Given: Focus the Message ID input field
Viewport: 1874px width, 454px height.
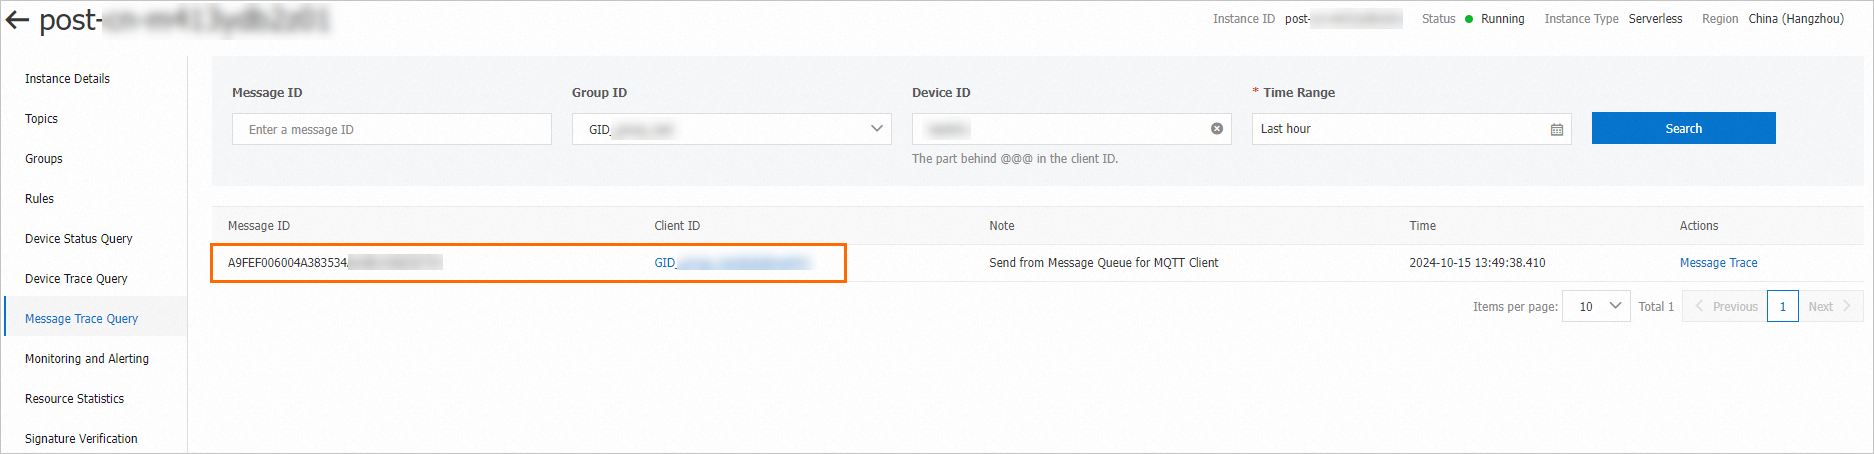Looking at the screenshot, I should point(391,129).
